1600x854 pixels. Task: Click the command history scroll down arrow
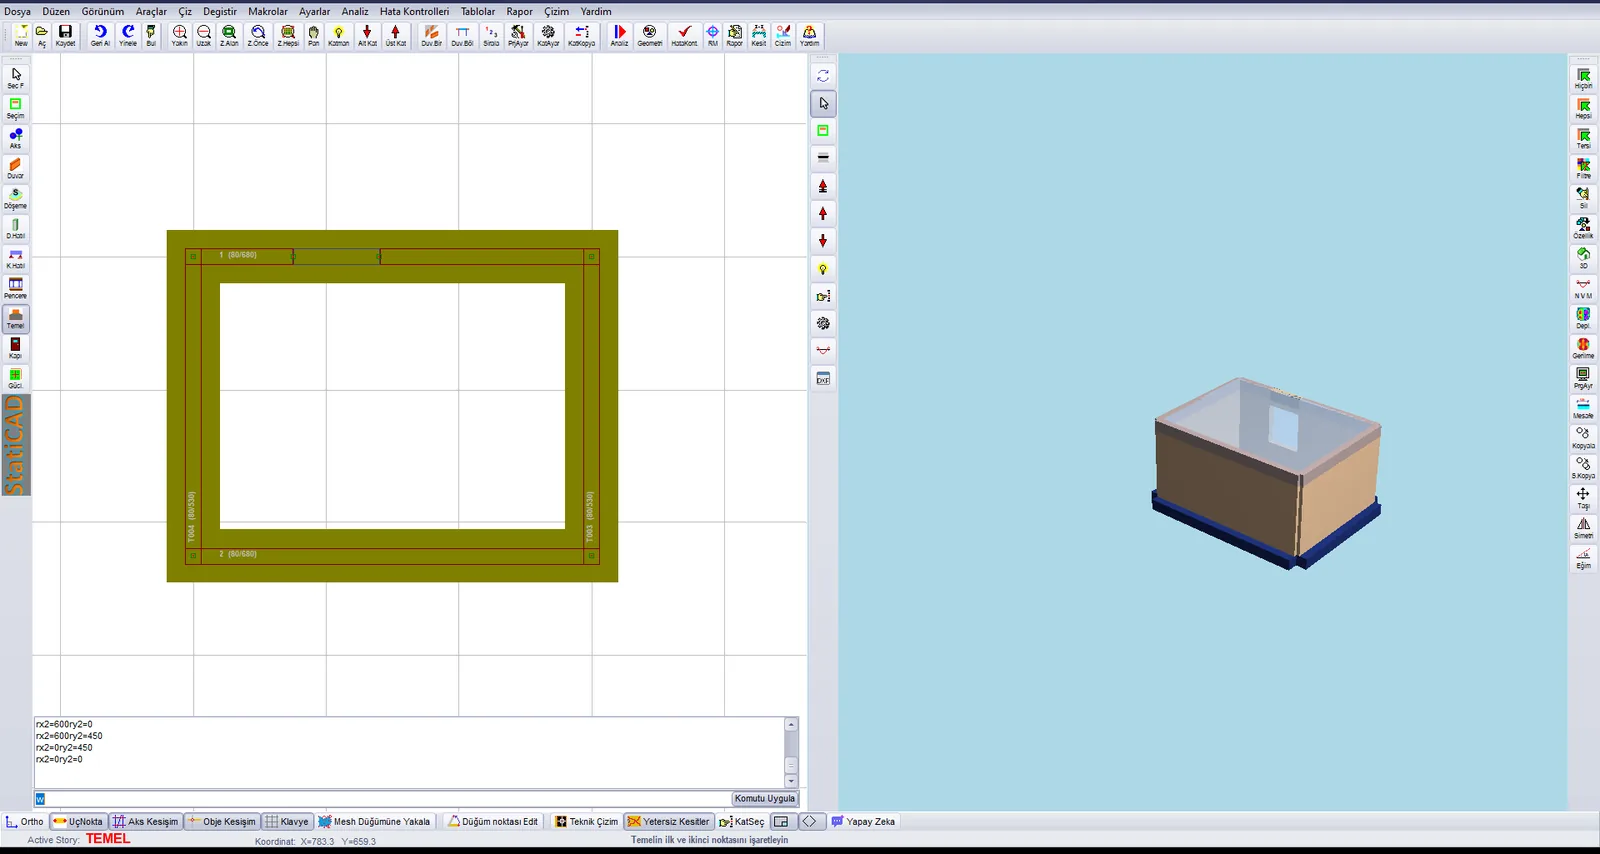pyautogui.click(x=791, y=781)
